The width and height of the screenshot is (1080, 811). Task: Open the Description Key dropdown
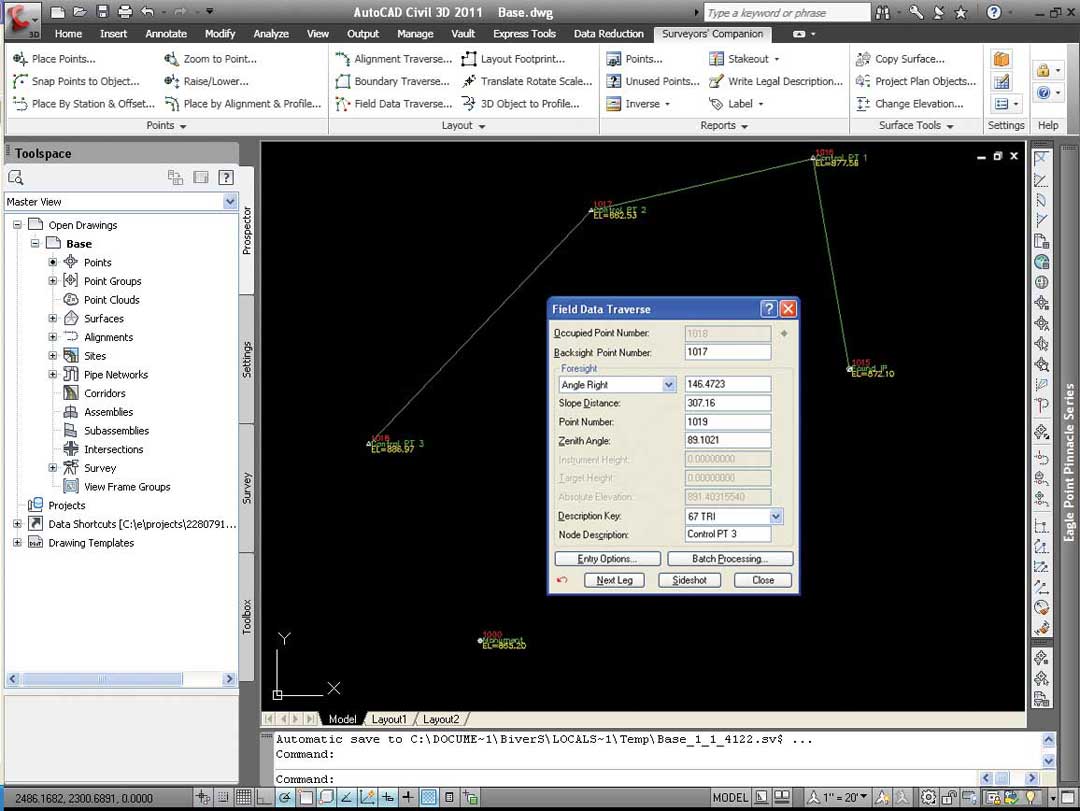(x=776, y=517)
